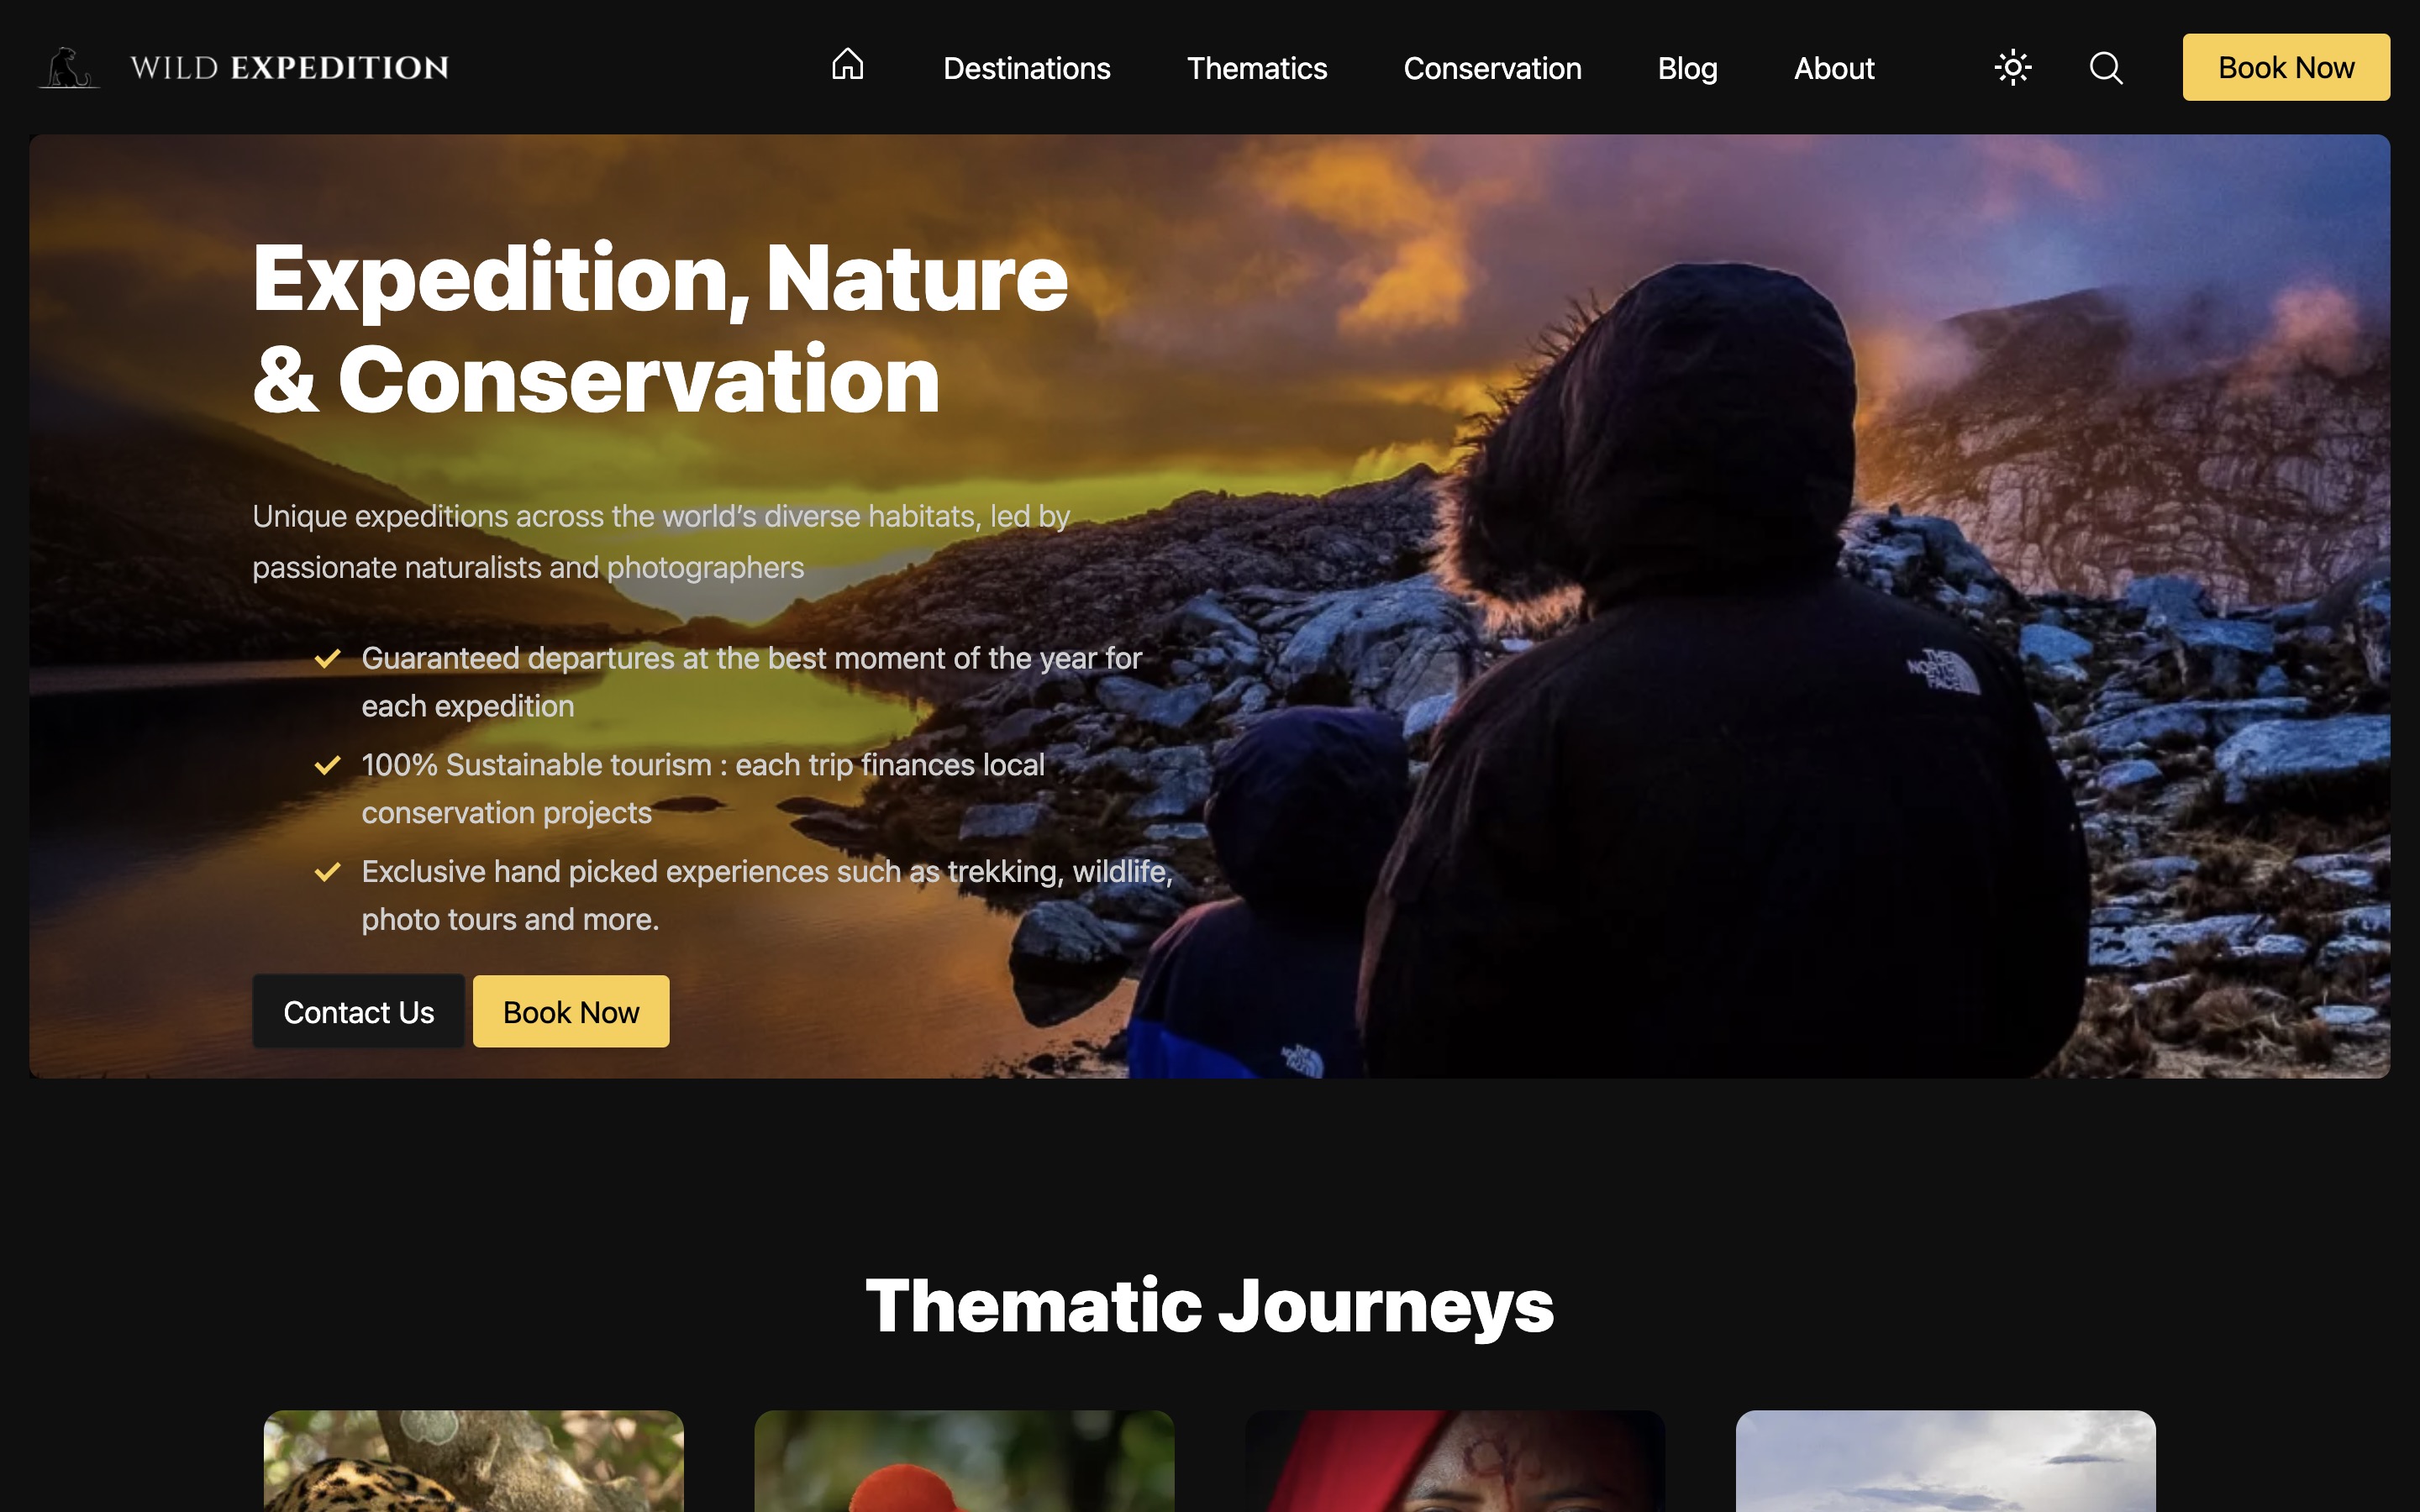The width and height of the screenshot is (2420, 1512).
Task: Open the red-veiled face journey thumbnail
Action: [1455, 1461]
